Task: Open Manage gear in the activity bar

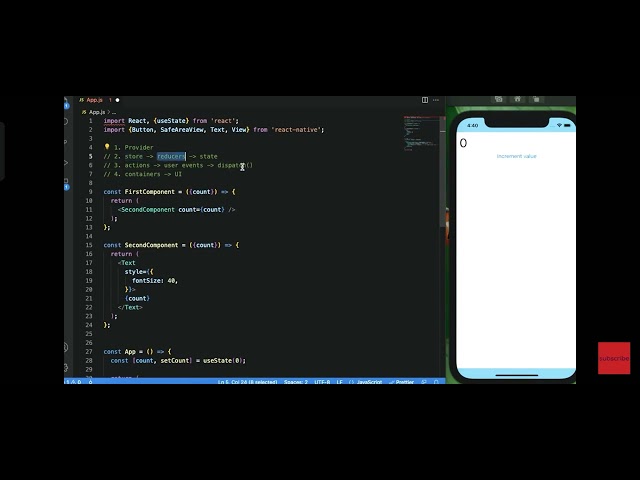Action: tap(66, 367)
